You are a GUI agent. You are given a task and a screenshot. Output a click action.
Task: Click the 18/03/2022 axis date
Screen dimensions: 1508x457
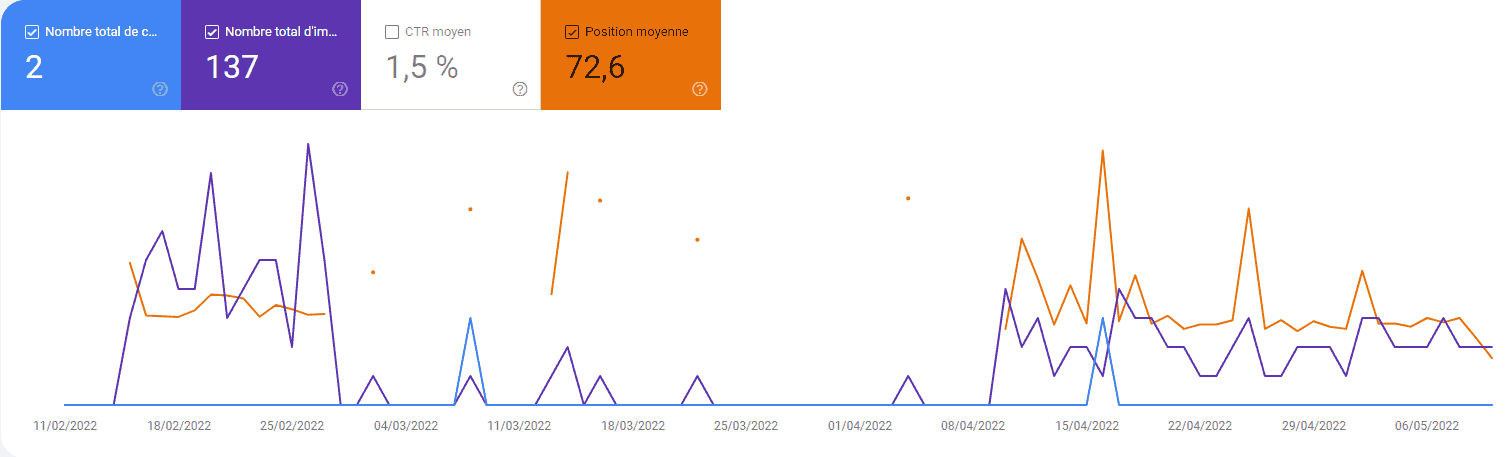tap(633, 425)
